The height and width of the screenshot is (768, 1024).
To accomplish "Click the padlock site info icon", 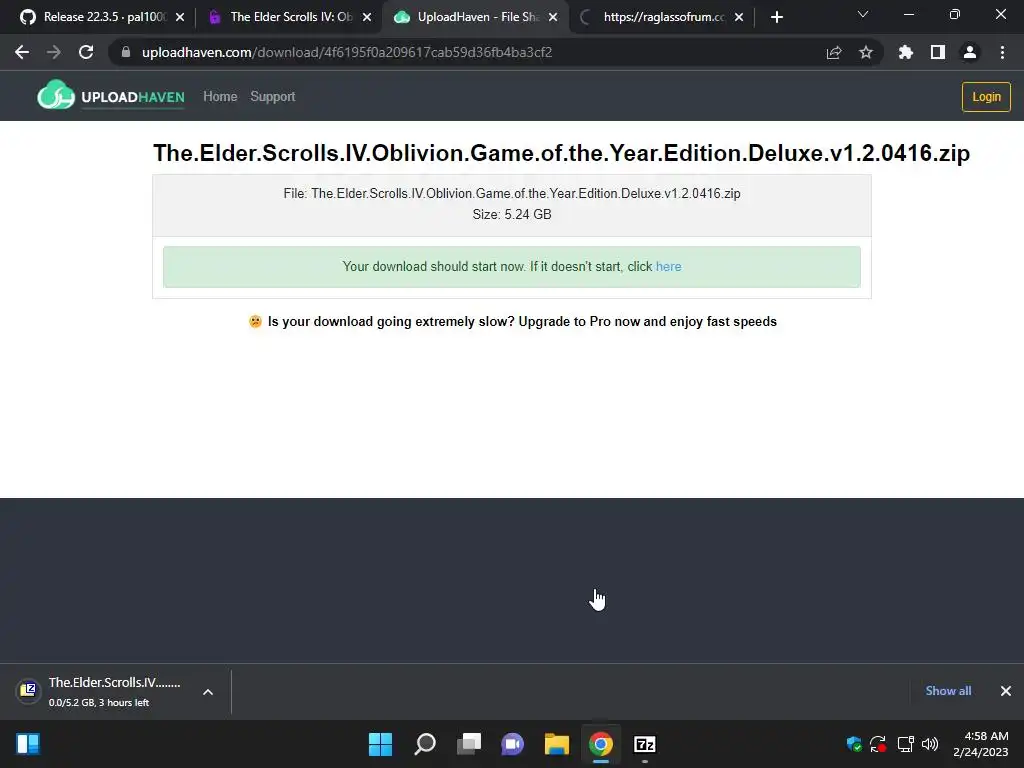I will tap(126, 52).
